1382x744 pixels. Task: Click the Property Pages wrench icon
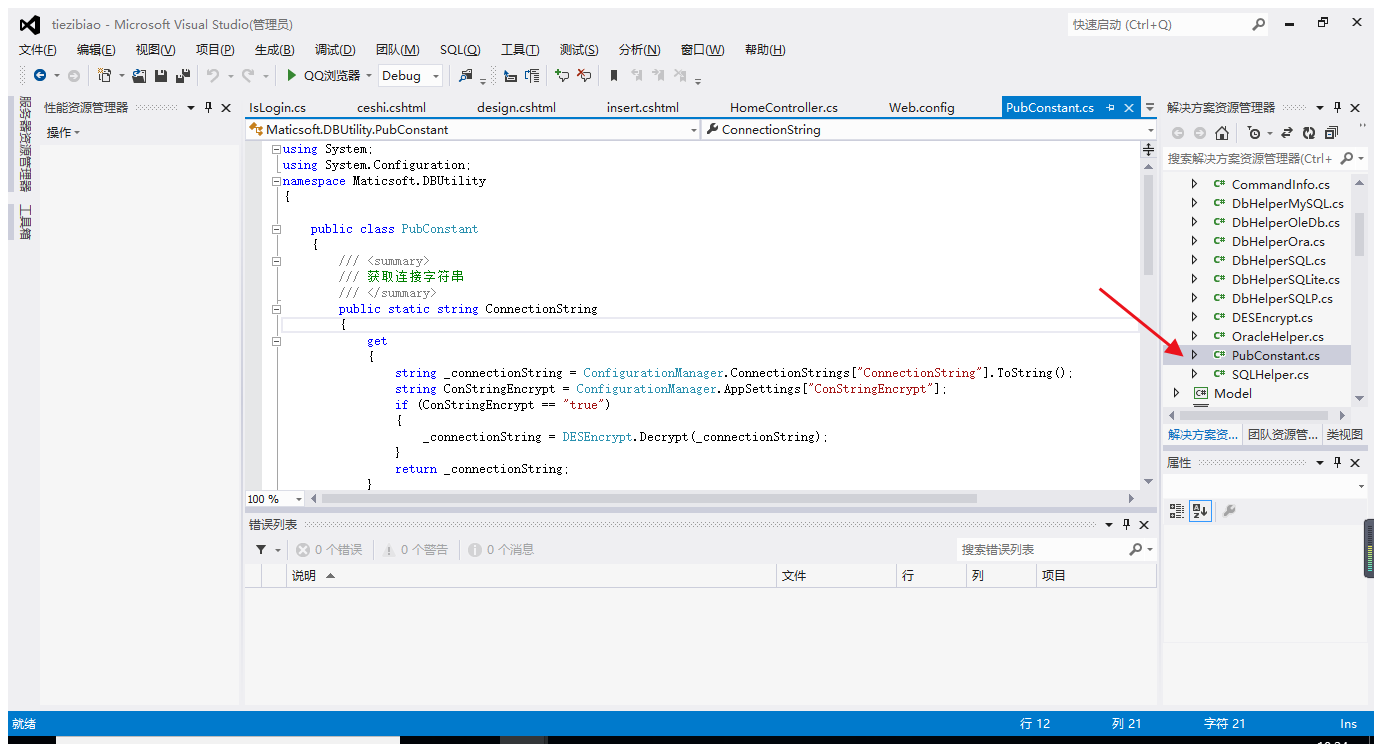(1229, 511)
